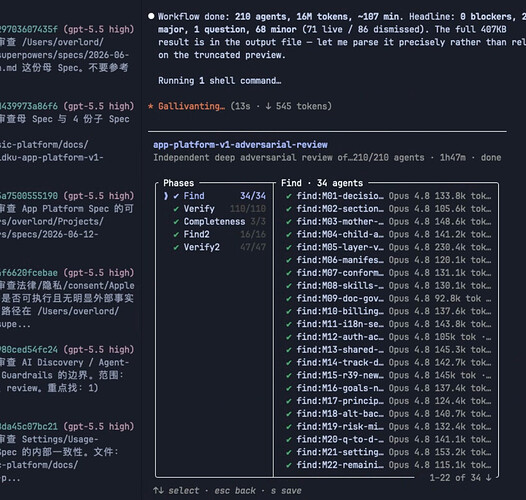Click the orange star spinner icon
The image size is (526, 500).
pos(151,106)
